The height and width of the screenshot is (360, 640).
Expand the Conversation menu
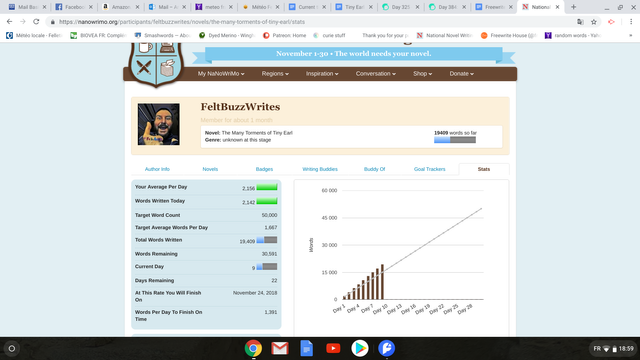pos(376,74)
